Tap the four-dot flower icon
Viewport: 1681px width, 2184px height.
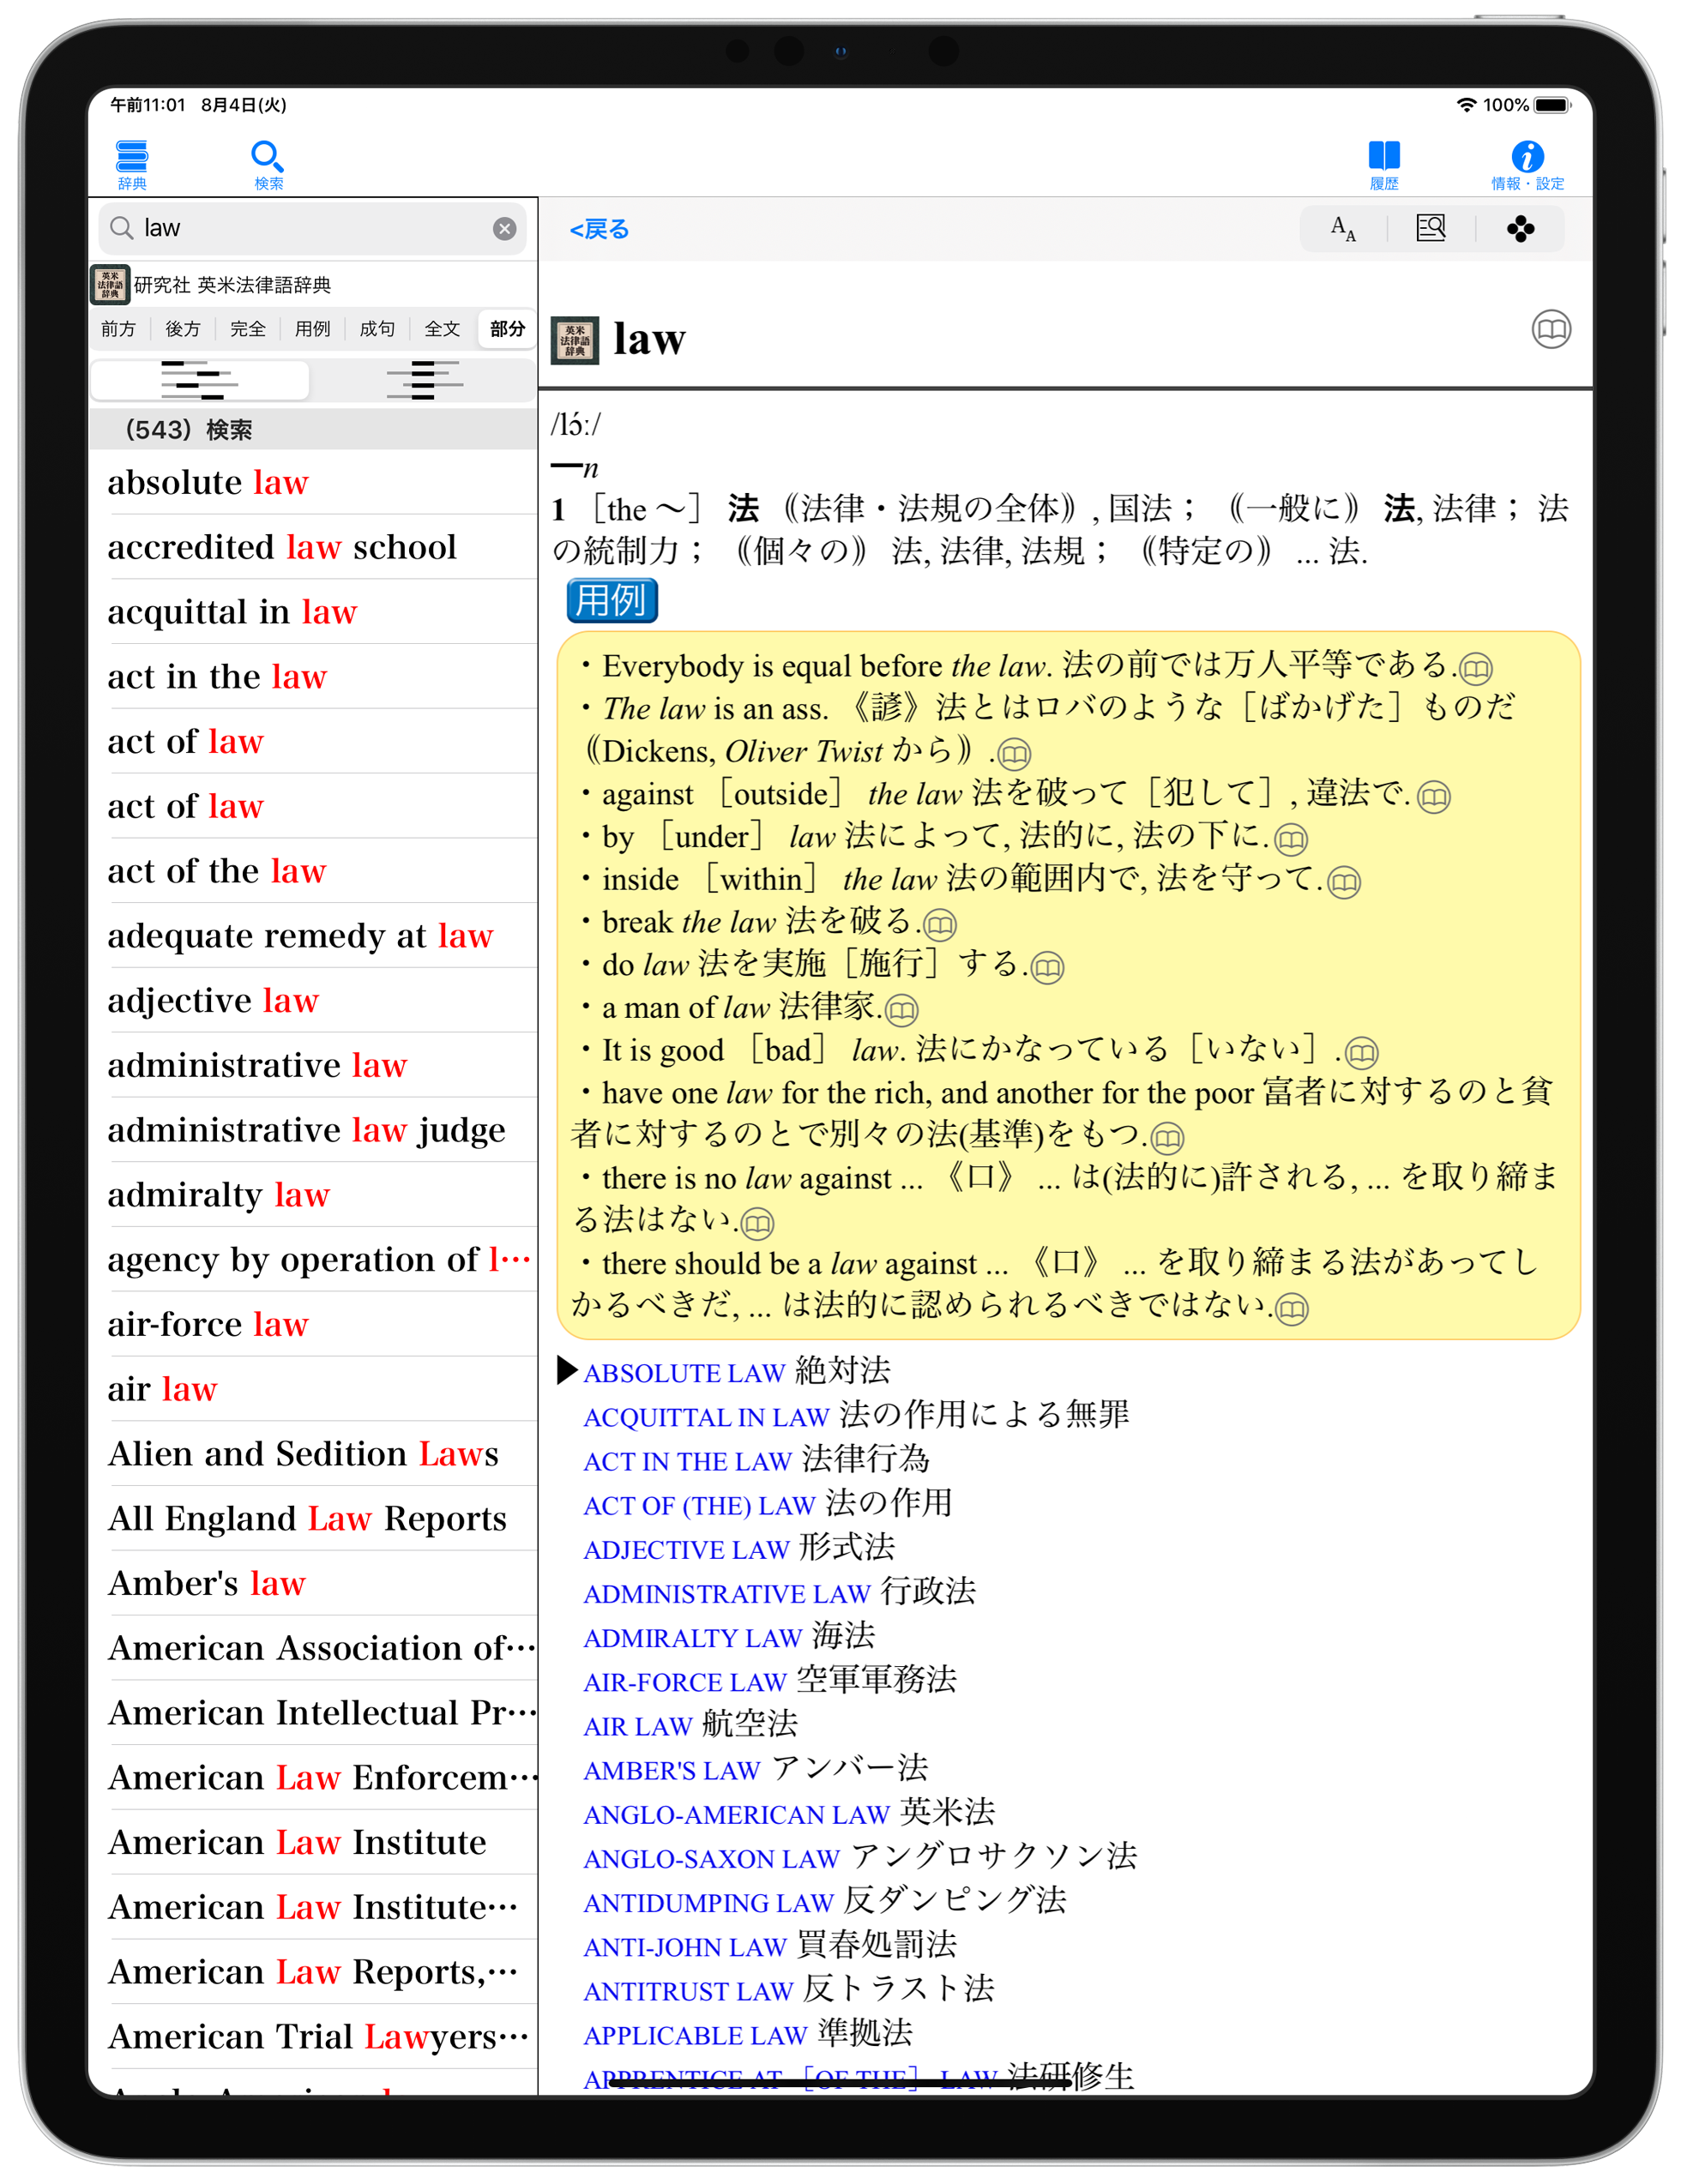1519,229
